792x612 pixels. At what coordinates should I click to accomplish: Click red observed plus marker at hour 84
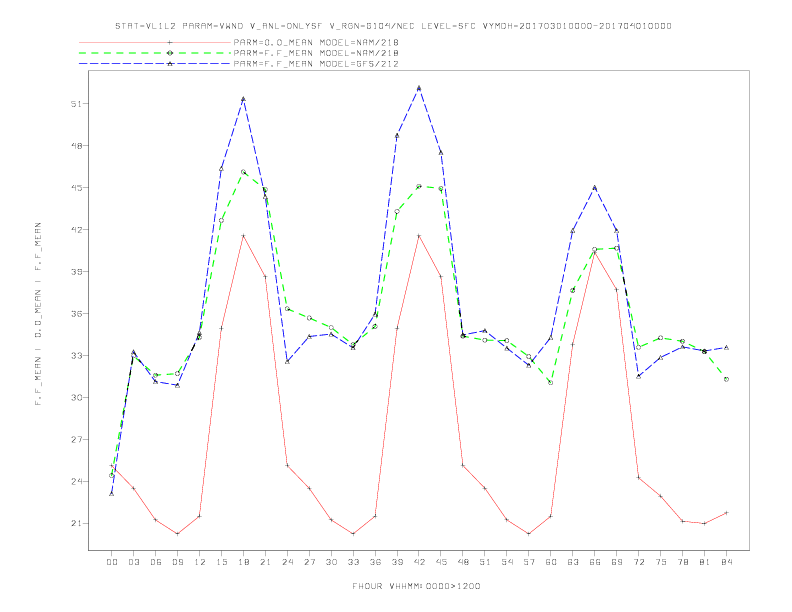click(726, 513)
